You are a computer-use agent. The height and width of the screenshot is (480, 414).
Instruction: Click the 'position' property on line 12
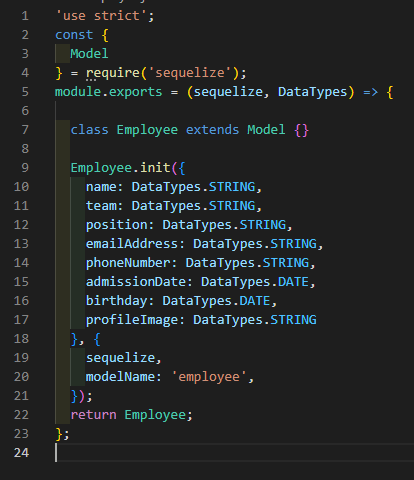click(116, 225)
